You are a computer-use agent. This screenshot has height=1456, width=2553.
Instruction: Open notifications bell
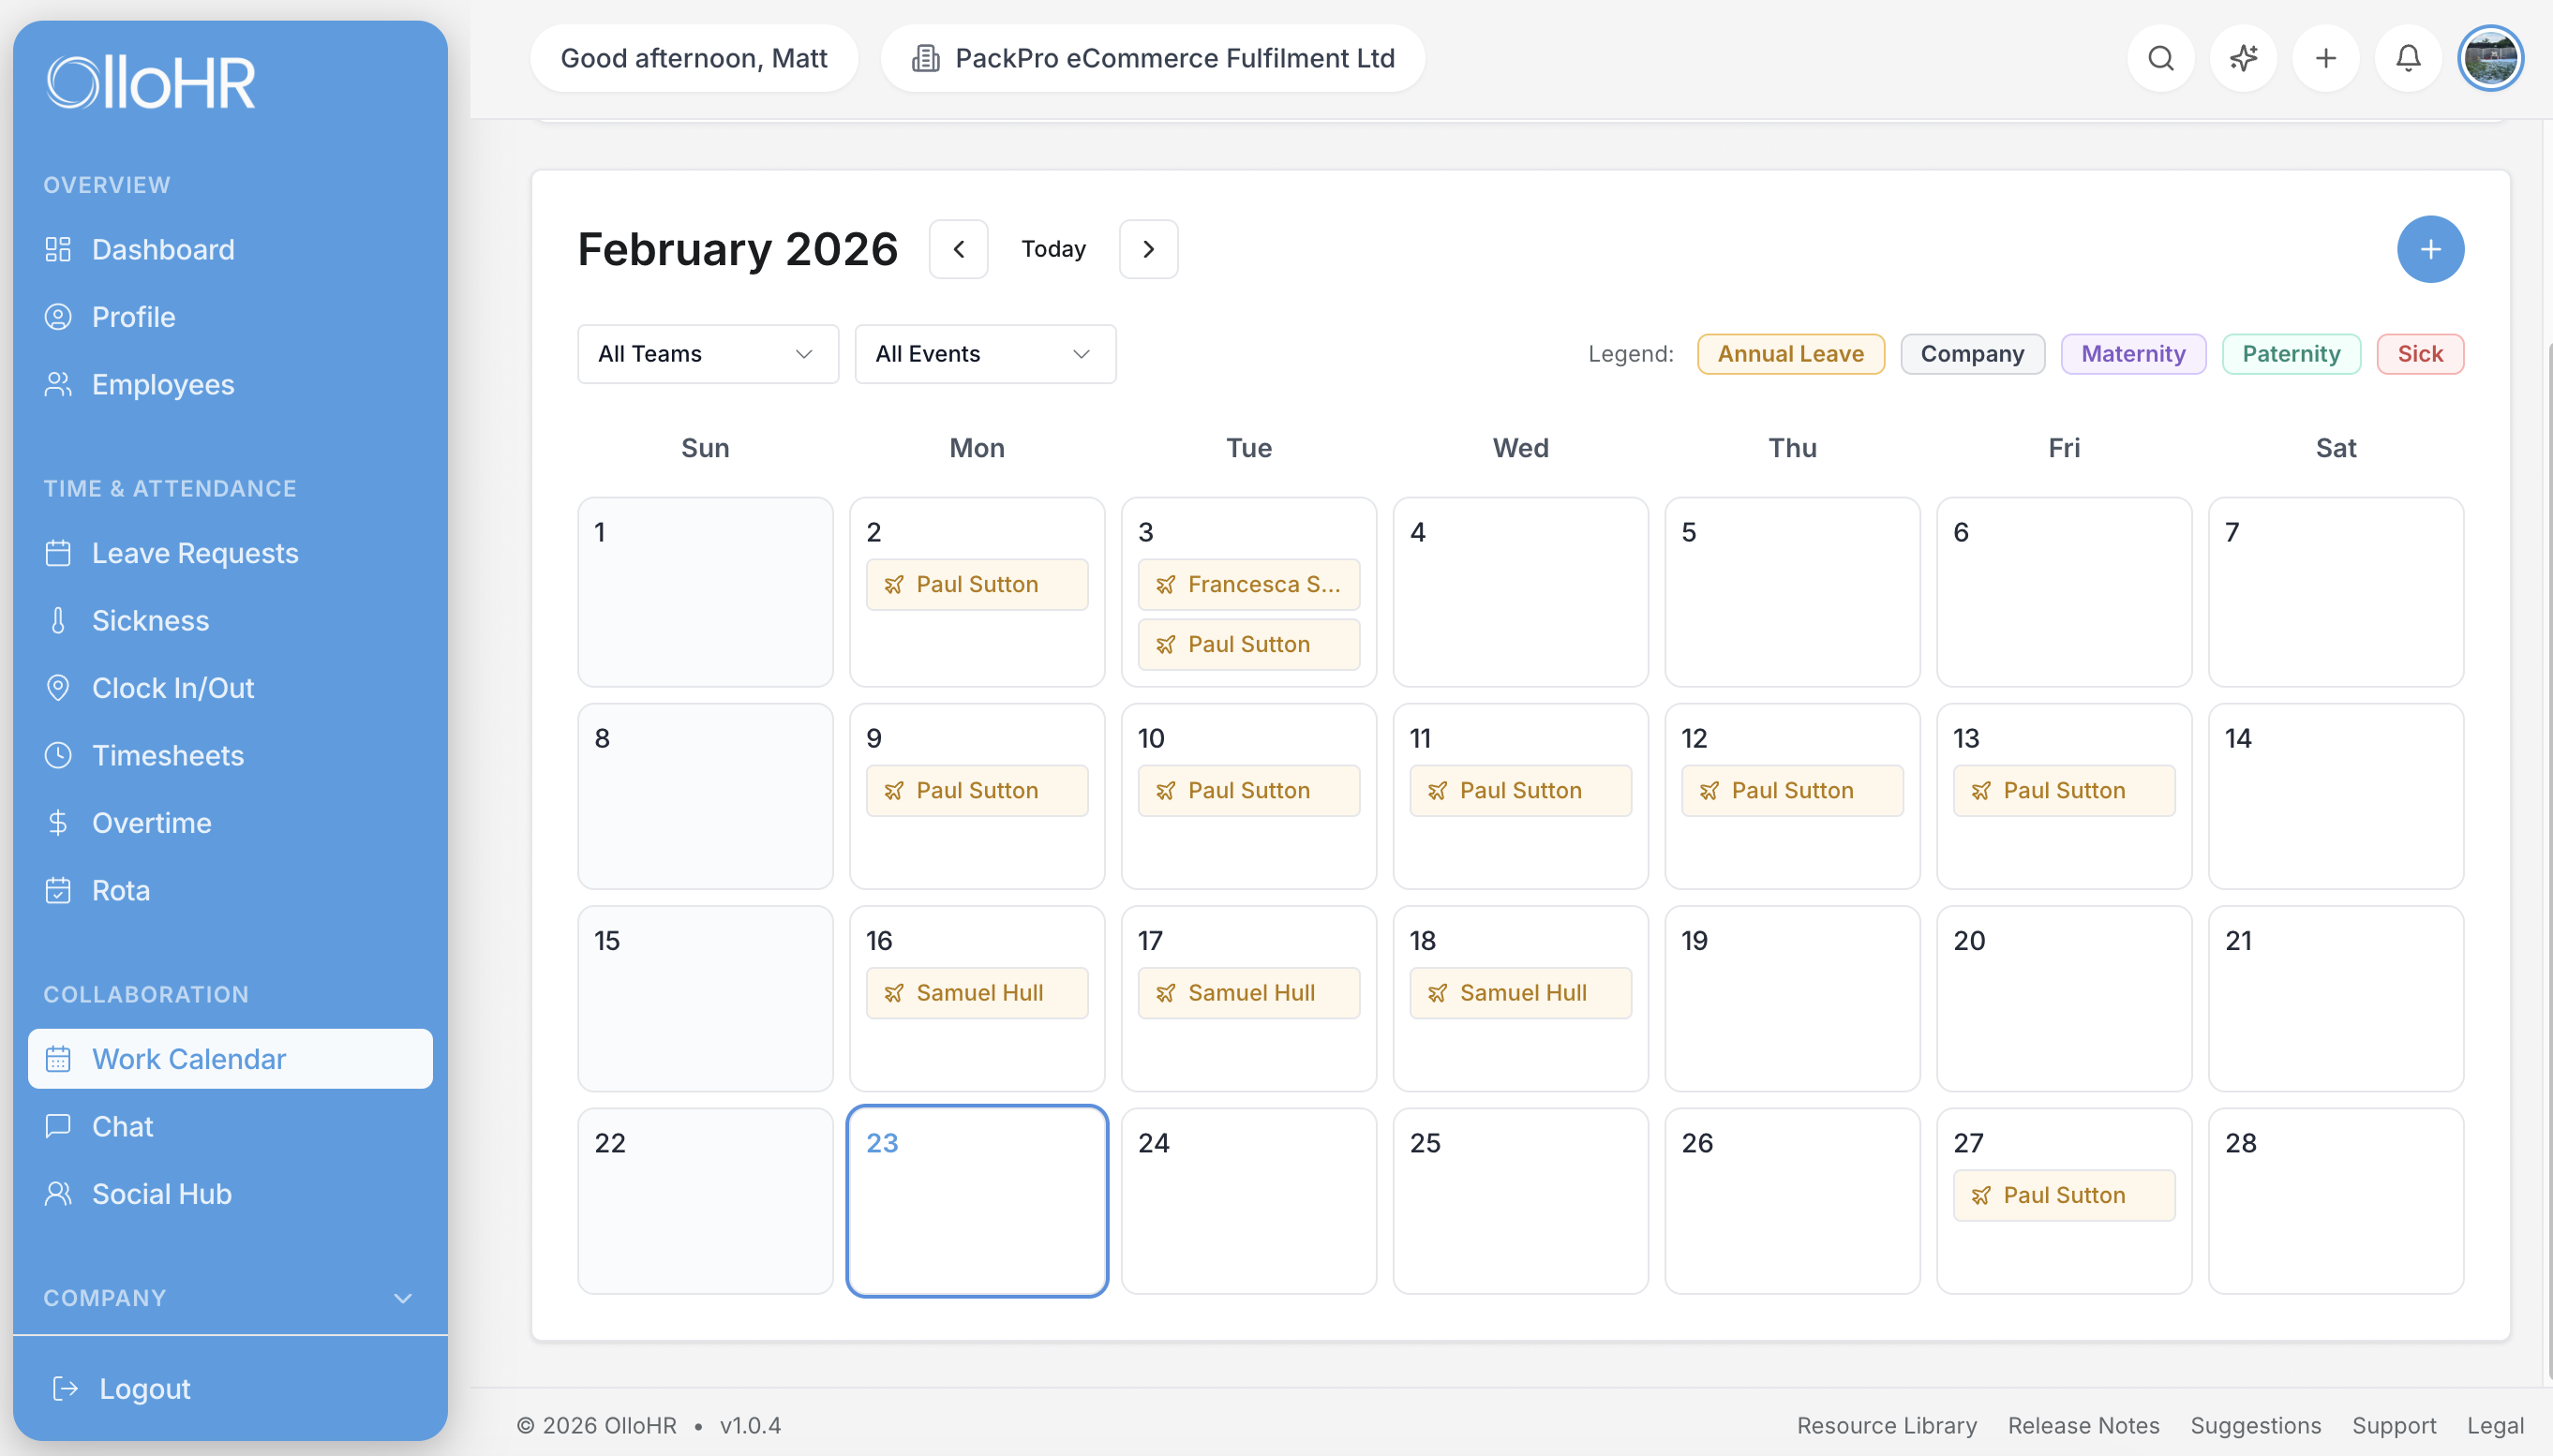(2408, 58)
